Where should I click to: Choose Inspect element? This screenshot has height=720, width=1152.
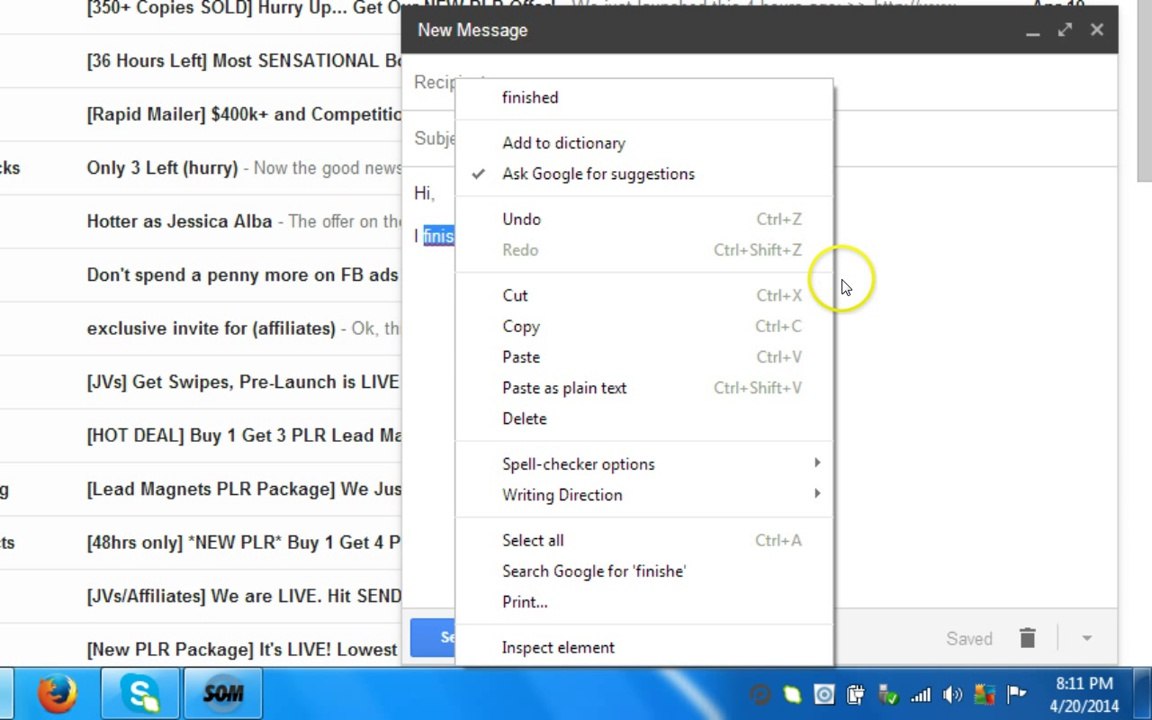[644, 648]
